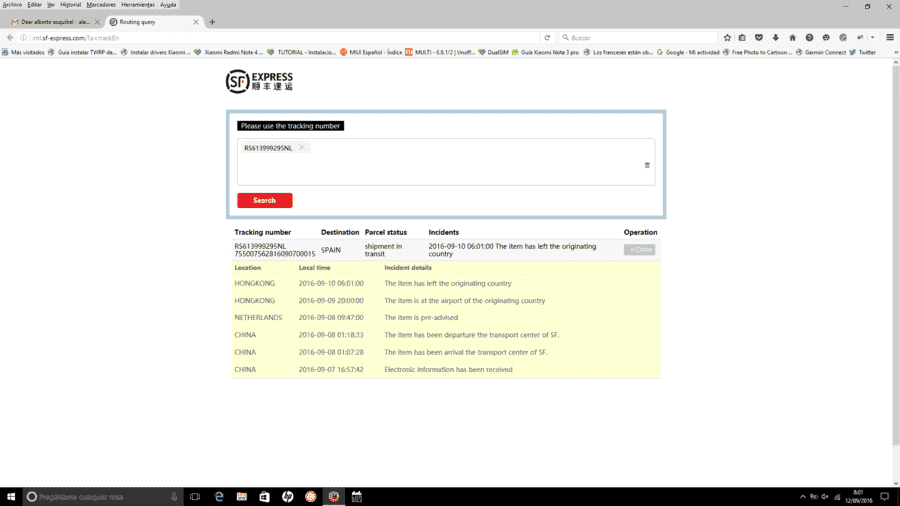The height and width of the screenshot is (506, 900).
Task: Go back with the back arrow
Action: pyautogui.click(x=10, y=38)
